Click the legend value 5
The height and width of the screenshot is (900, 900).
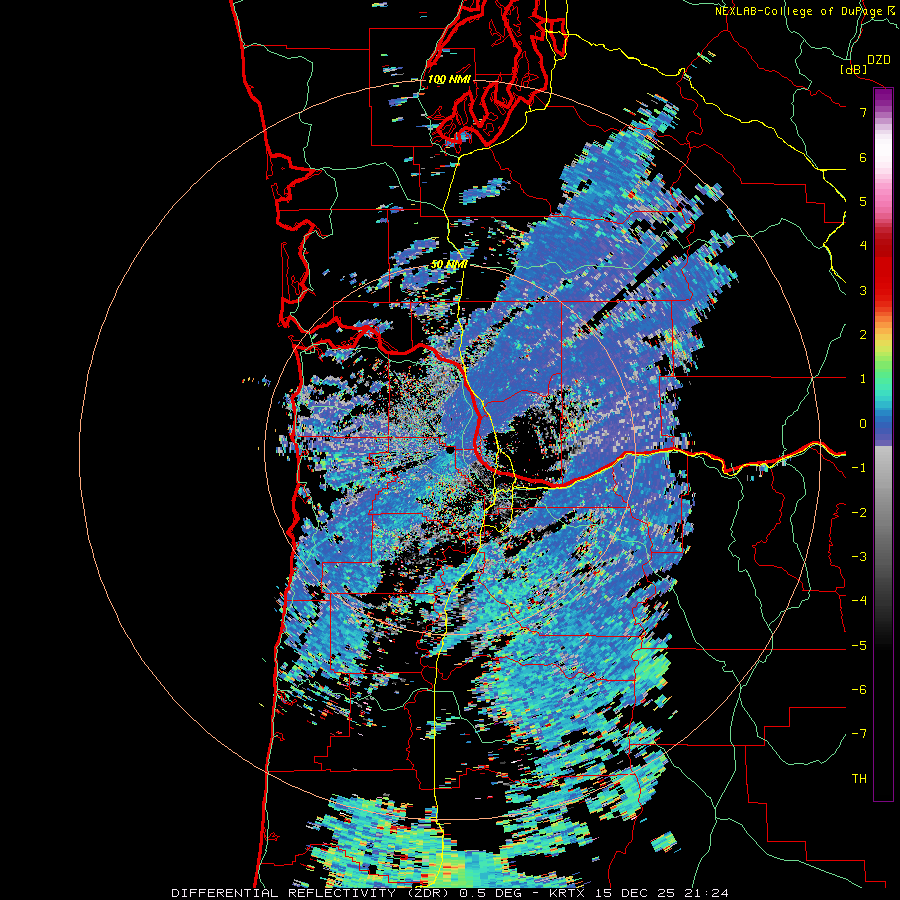863,201
